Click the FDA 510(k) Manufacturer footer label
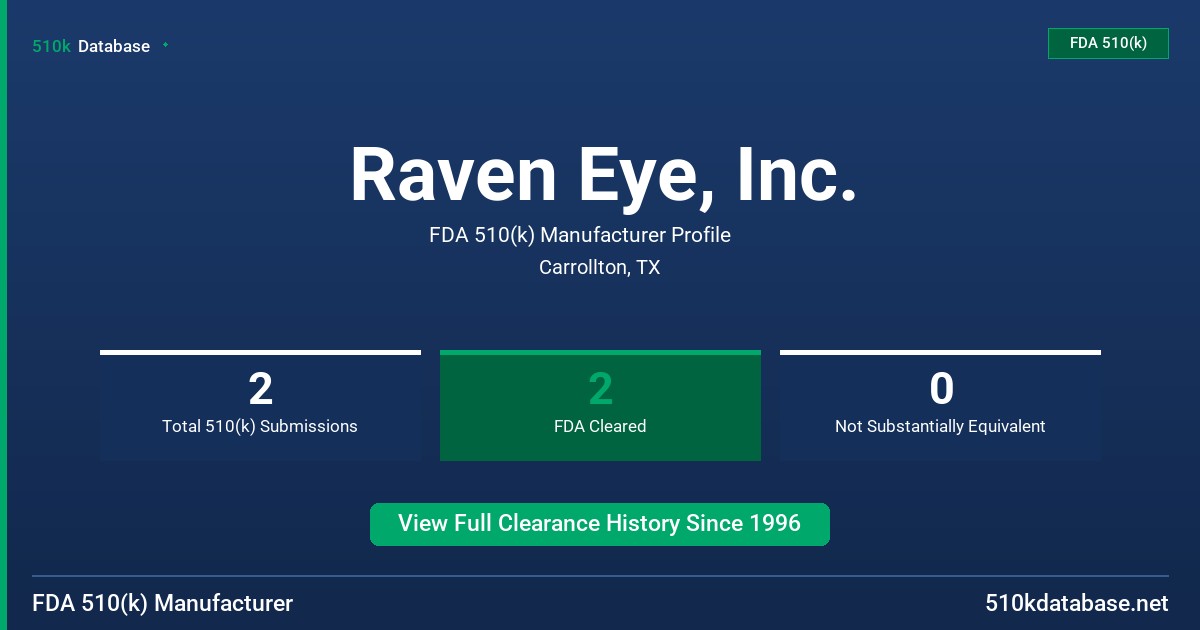 (163, 603)
